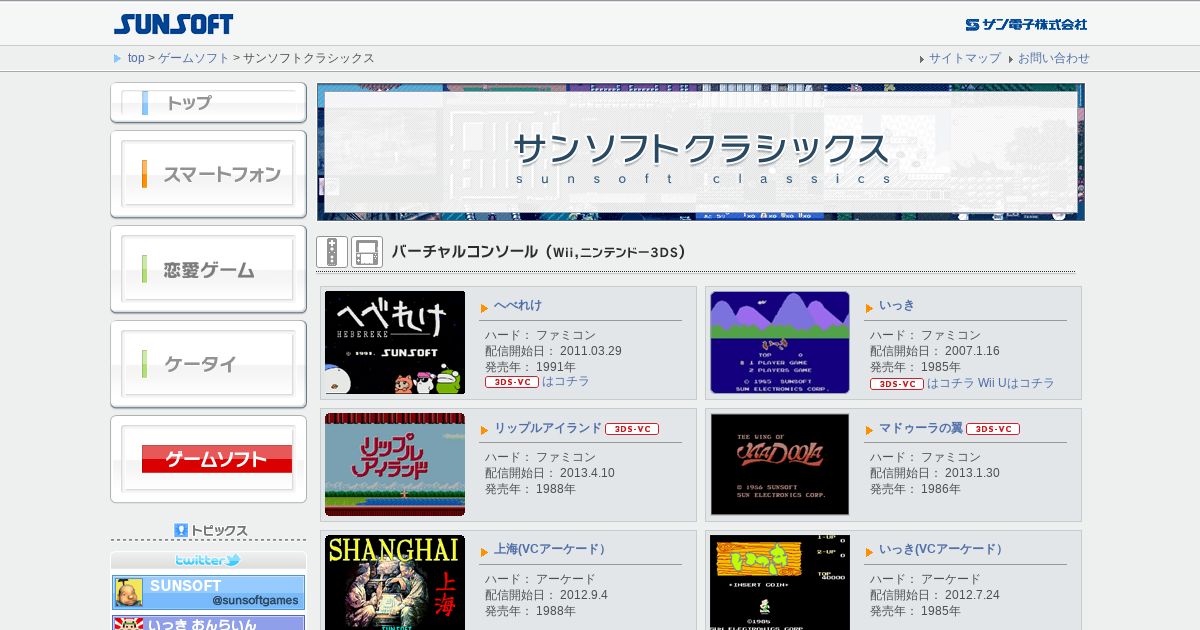This screenshot has width=1200, height=630.
Task: Click the SUNSOFT logo in the header
Action: tap(173, 24)
